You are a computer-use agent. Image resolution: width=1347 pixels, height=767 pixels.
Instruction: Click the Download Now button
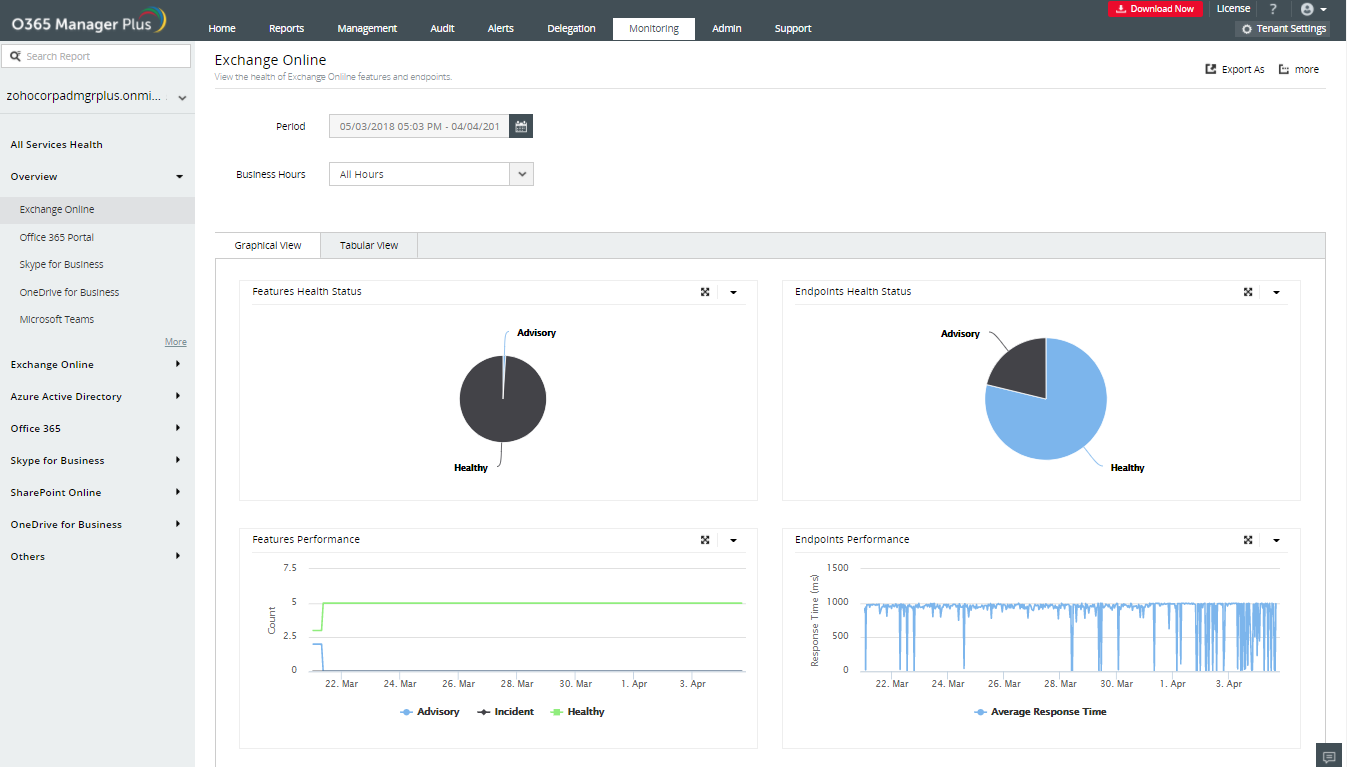pyautogui.click(x=1155, y=9)
